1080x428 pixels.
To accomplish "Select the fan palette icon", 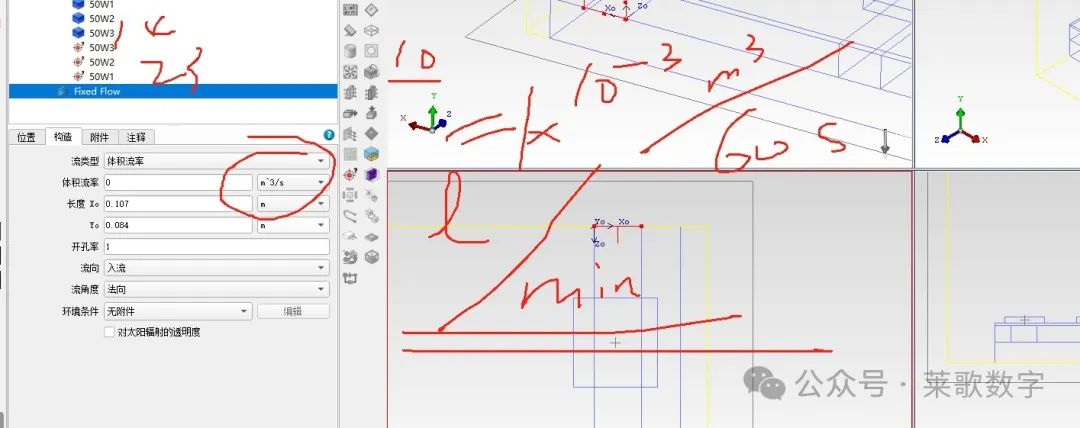I will (350, 72).
